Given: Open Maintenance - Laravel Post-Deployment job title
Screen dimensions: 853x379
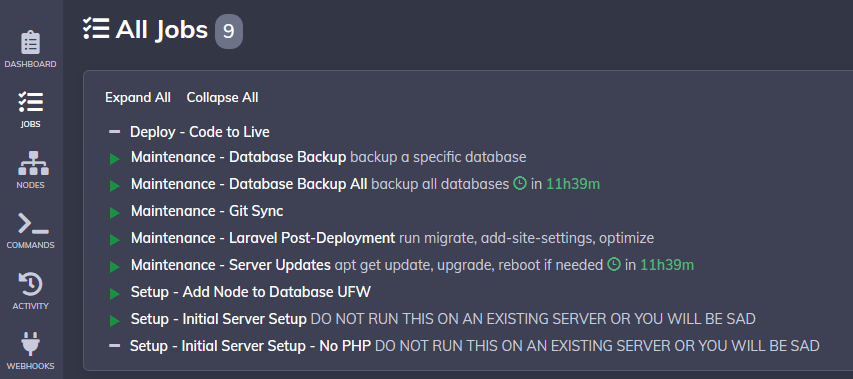Looking at the screenshot, I should (x=263, y=238).
